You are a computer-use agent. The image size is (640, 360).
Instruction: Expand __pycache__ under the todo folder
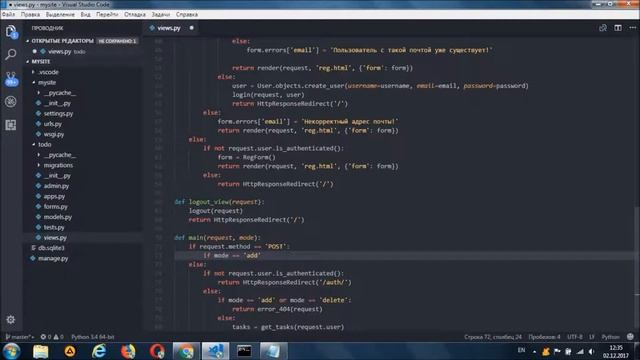60,155
